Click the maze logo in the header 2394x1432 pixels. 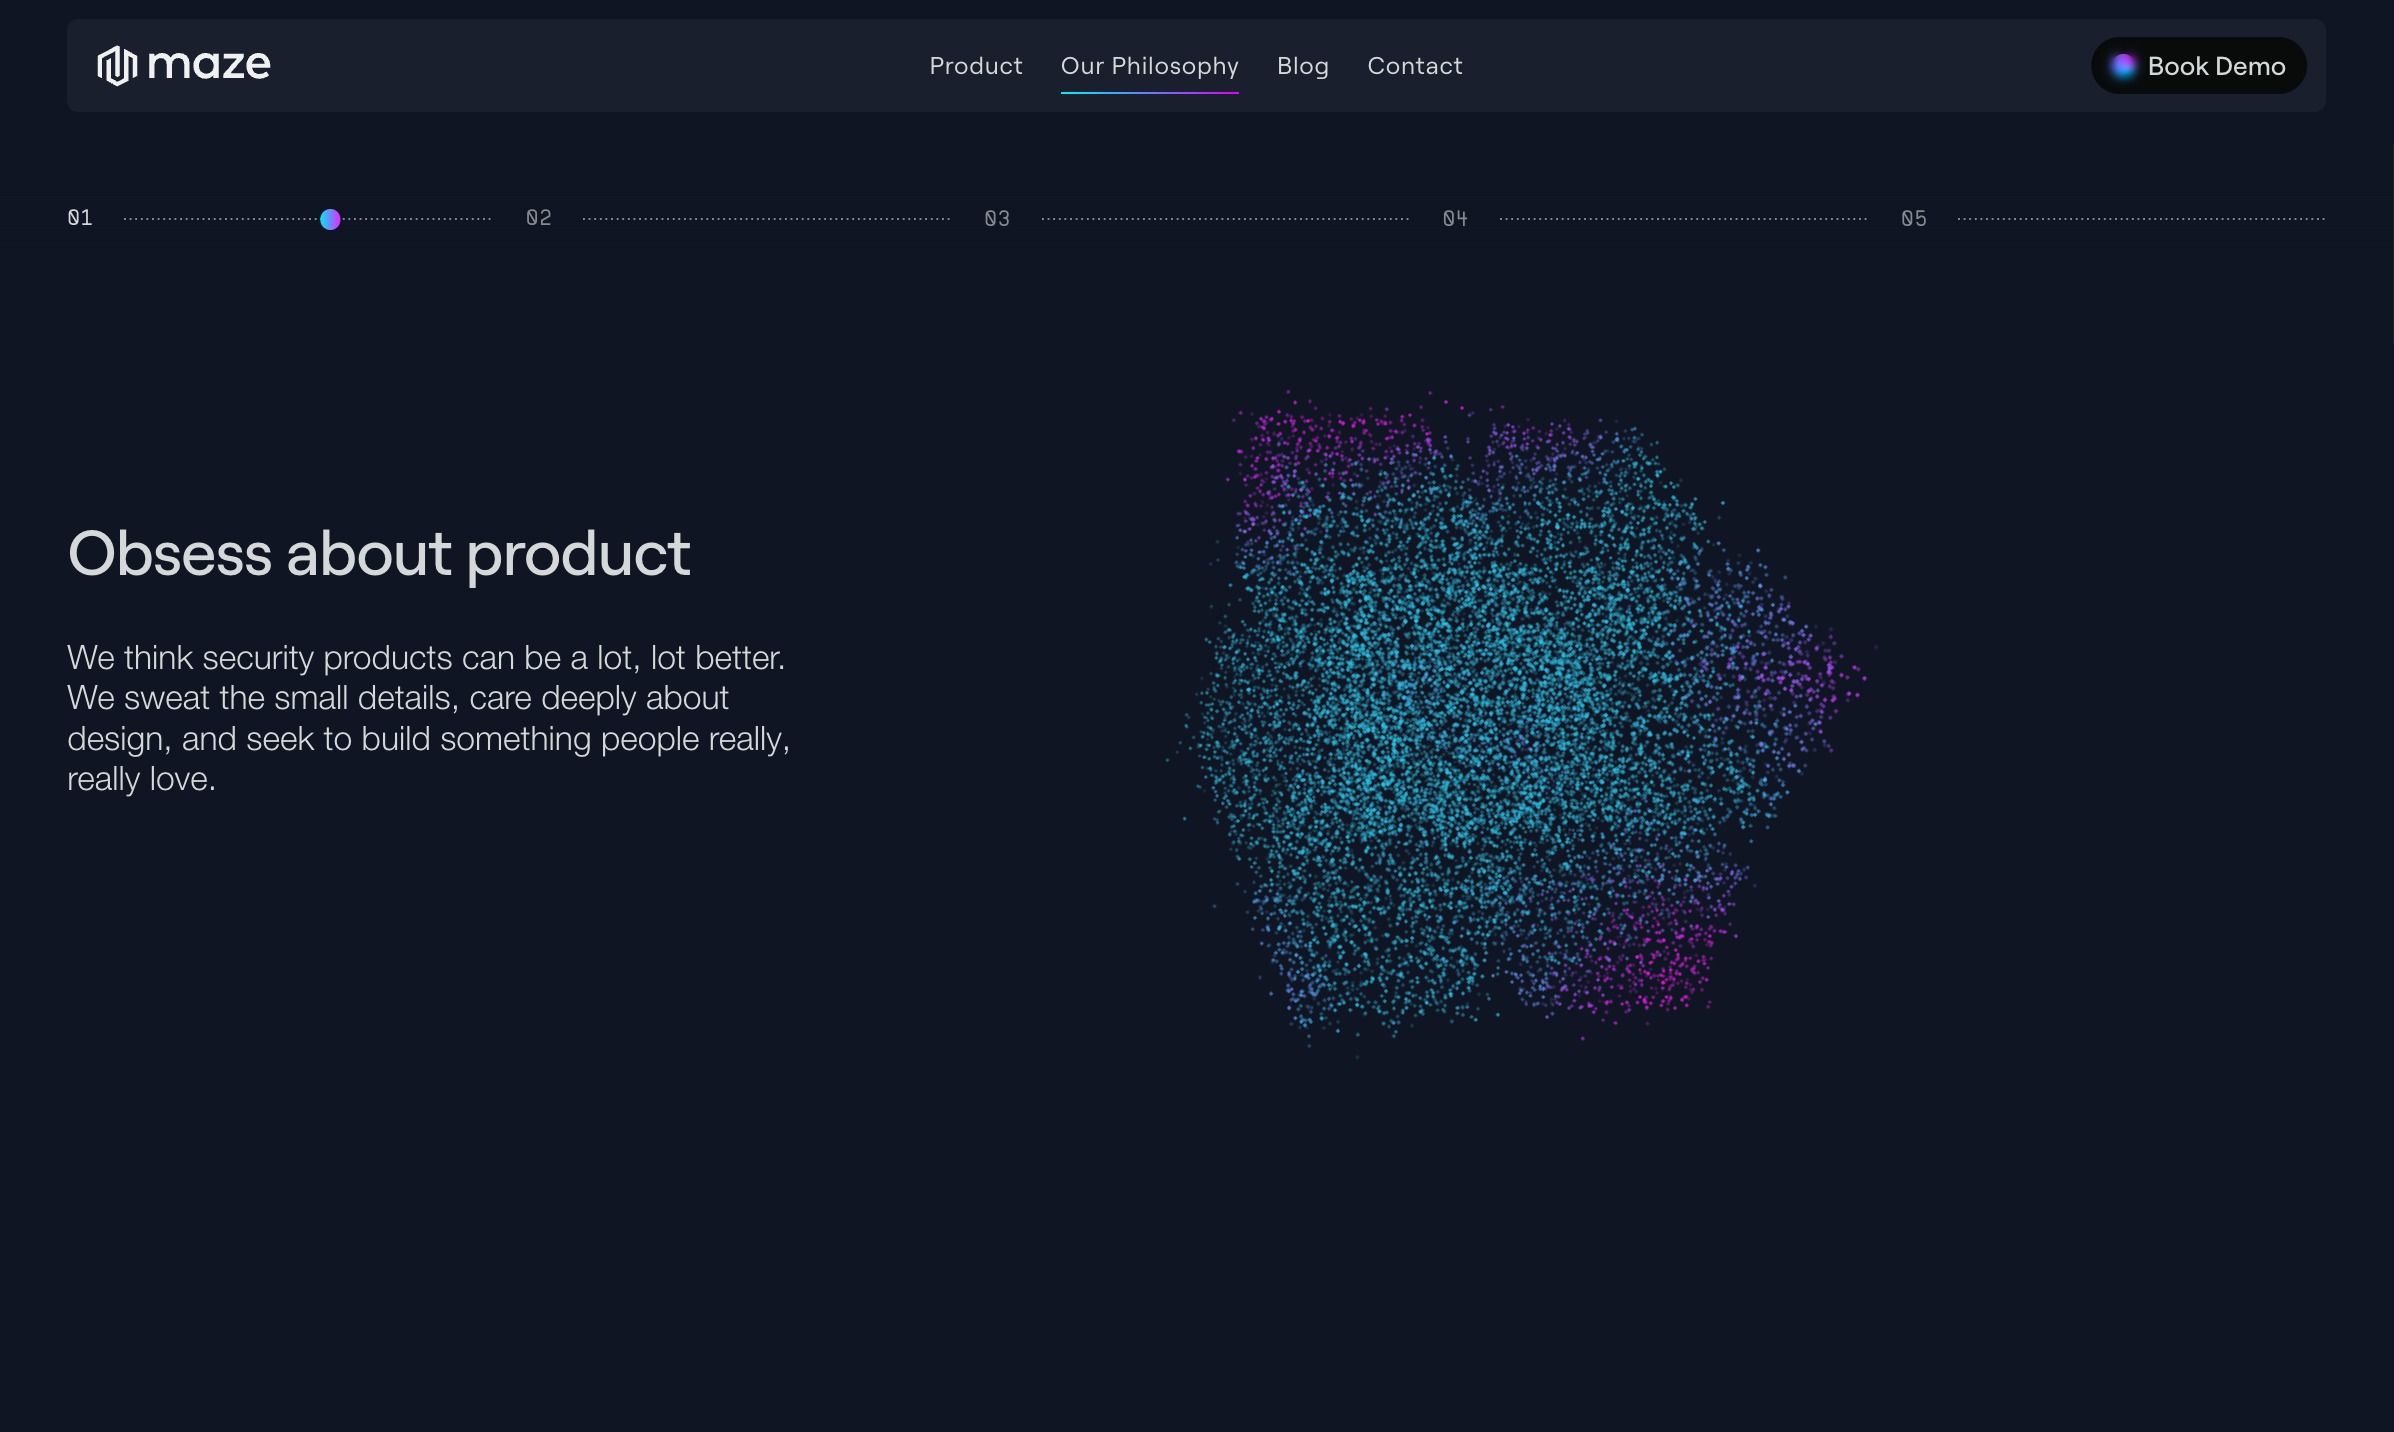click(x=184, y=65)
